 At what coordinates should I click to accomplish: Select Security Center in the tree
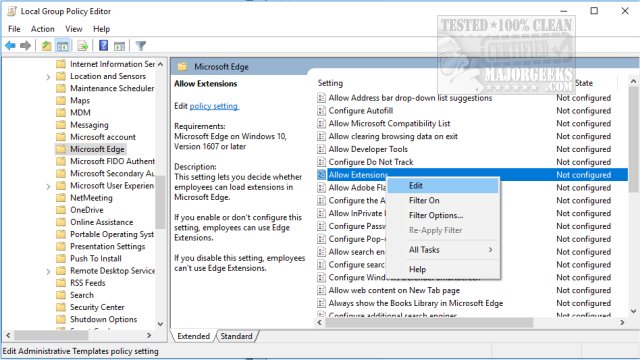(x=97, y=307)
